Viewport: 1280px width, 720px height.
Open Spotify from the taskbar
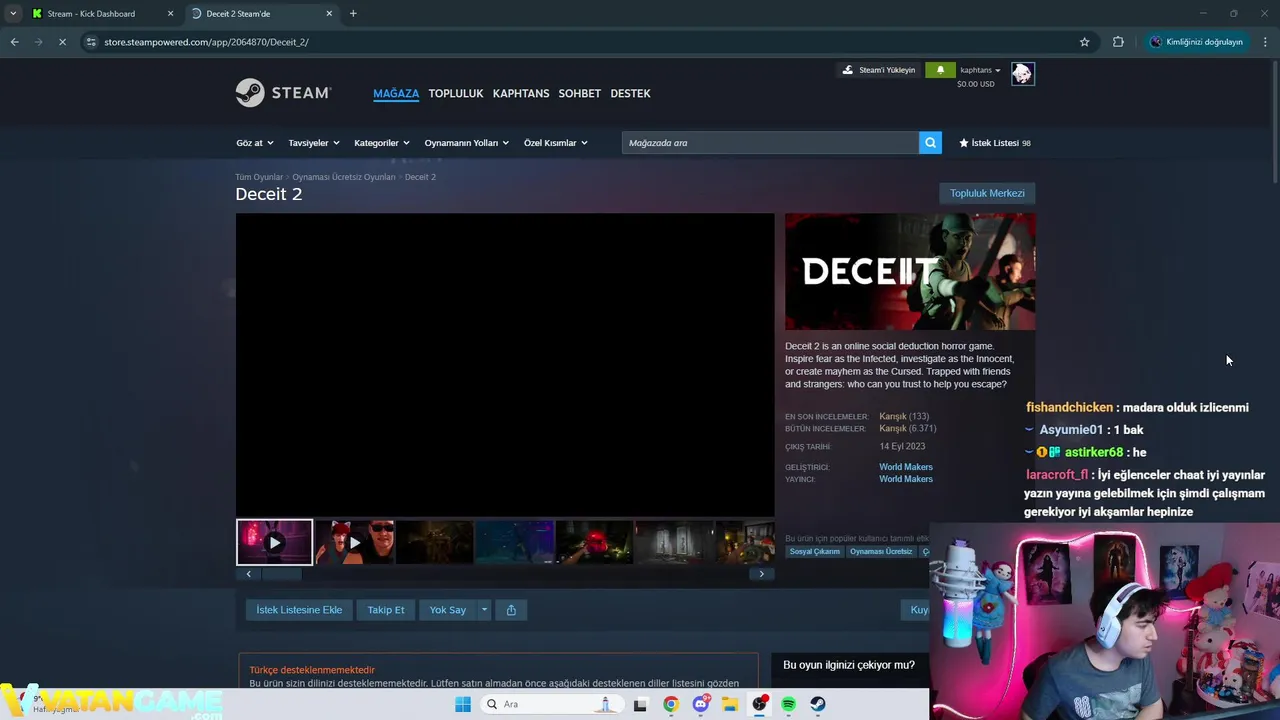[788, 704]
